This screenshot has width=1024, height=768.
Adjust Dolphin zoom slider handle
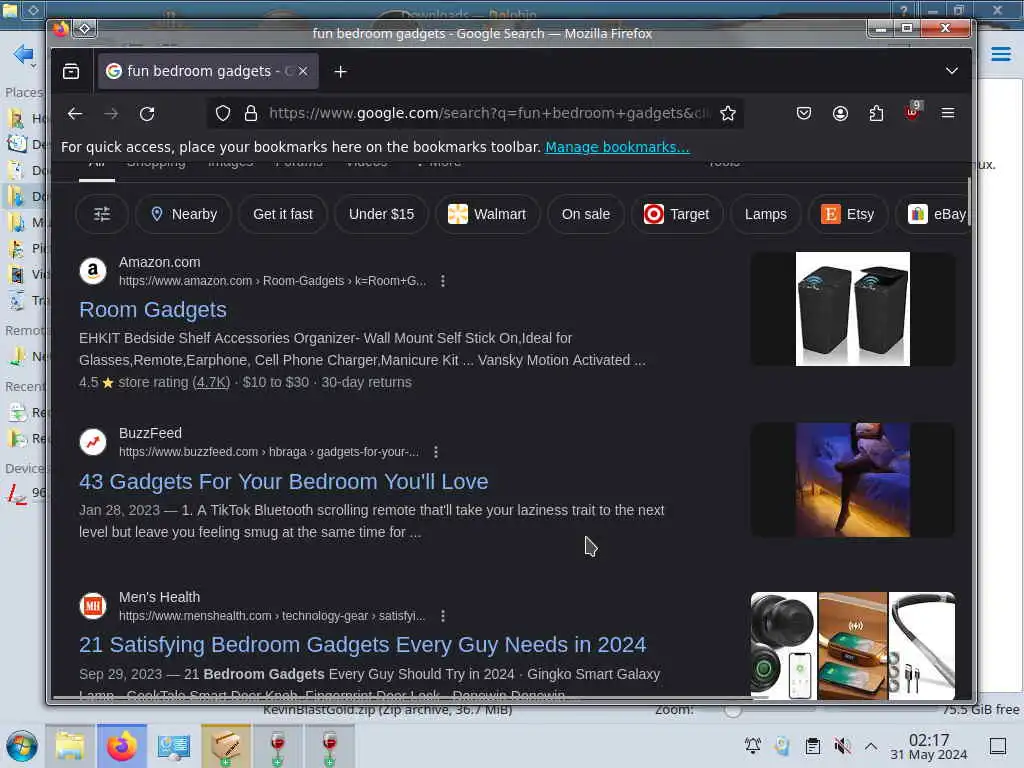pos(733,710)
